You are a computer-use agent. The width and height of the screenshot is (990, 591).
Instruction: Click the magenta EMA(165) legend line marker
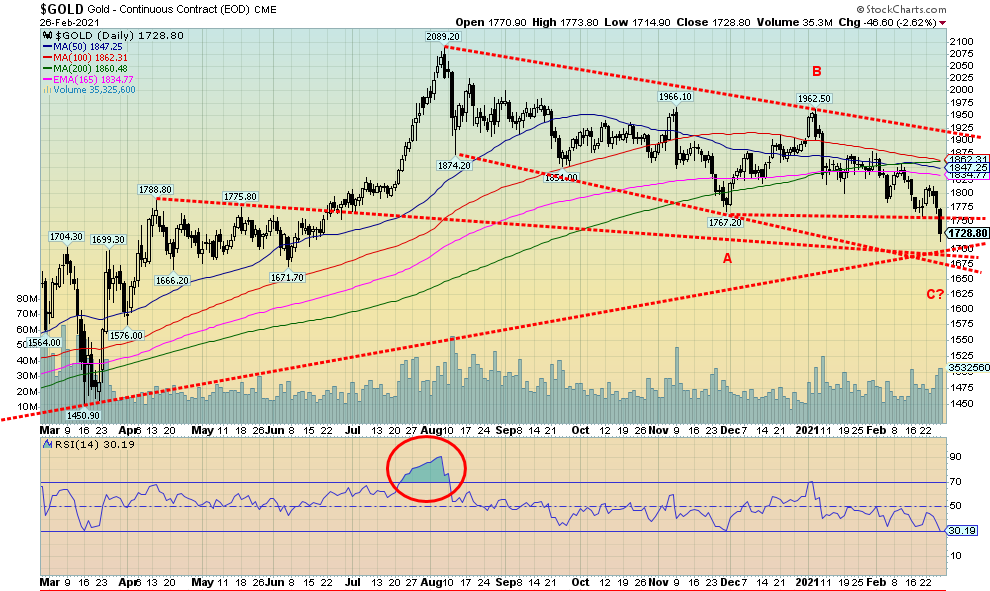(47, 80)
